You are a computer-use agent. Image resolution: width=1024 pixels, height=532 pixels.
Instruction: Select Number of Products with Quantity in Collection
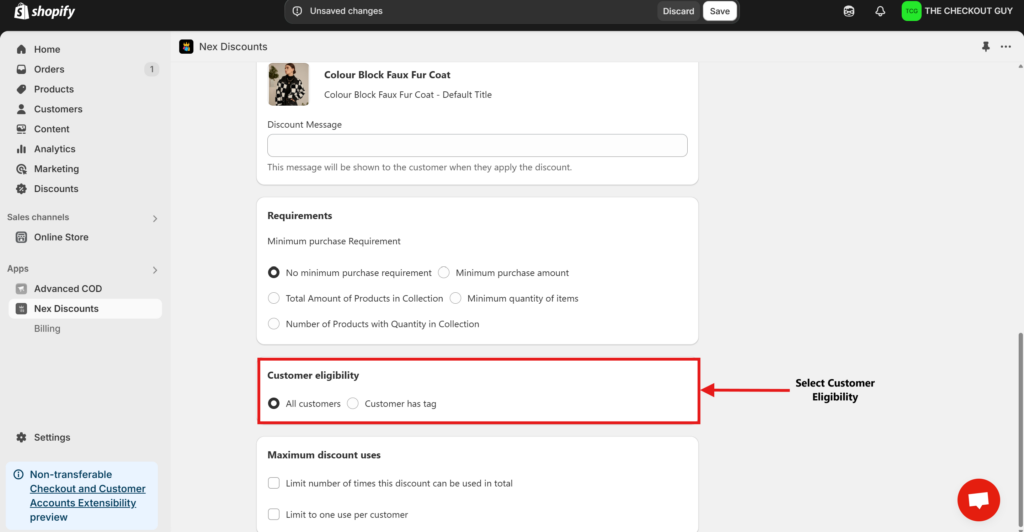[274, 324]
